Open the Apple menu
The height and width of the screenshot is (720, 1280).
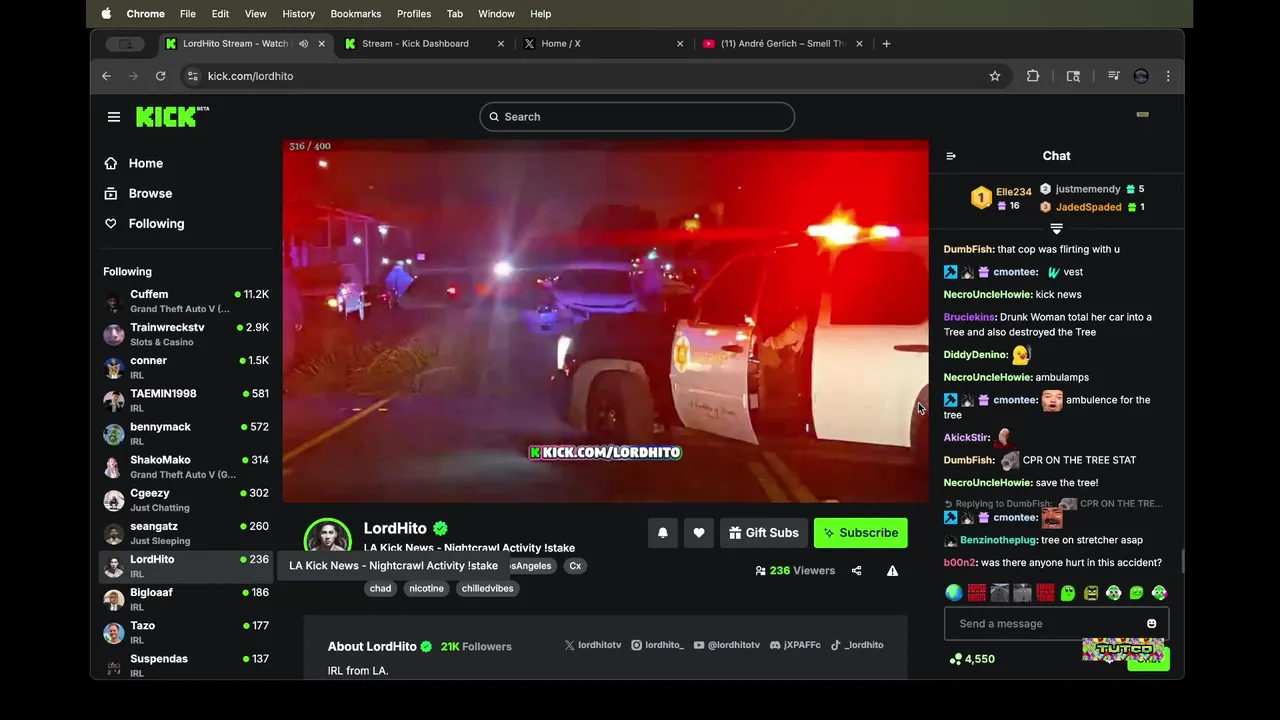107,14
